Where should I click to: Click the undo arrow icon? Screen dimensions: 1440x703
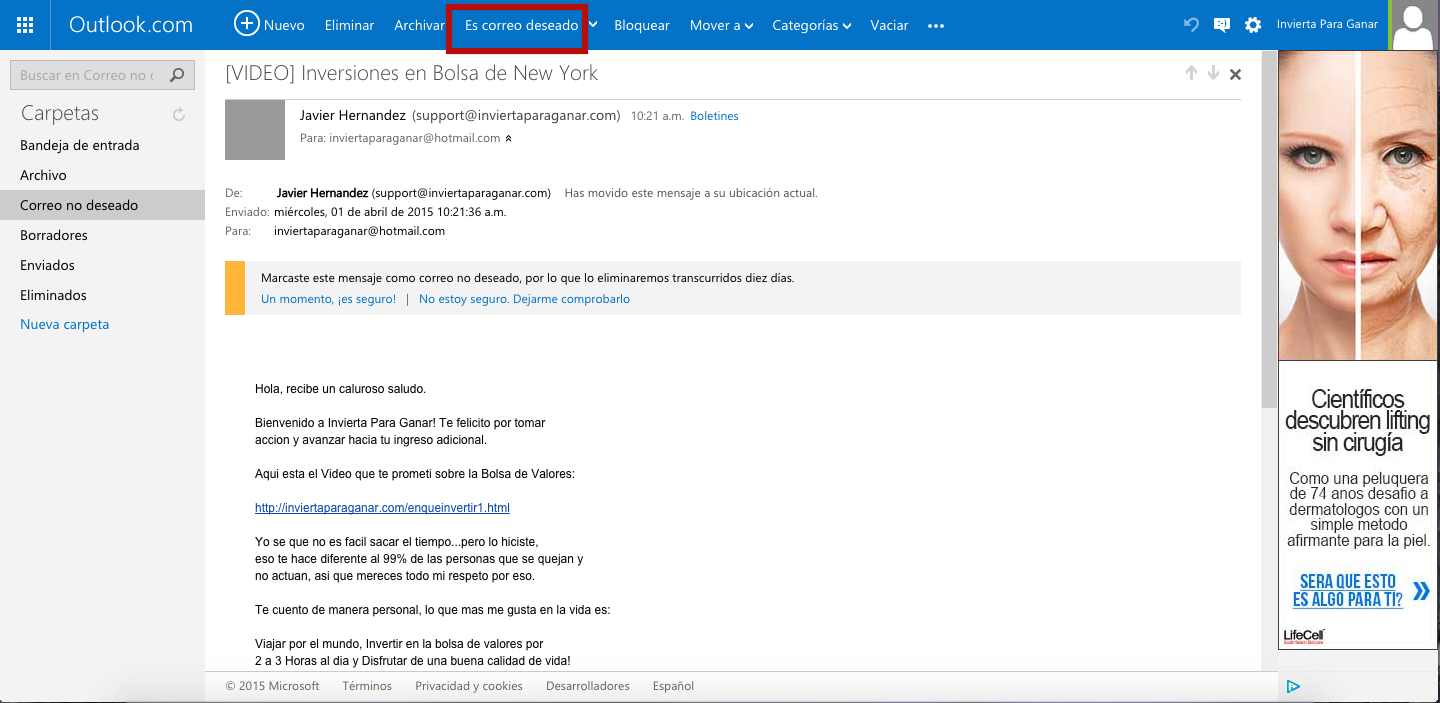1190,25
